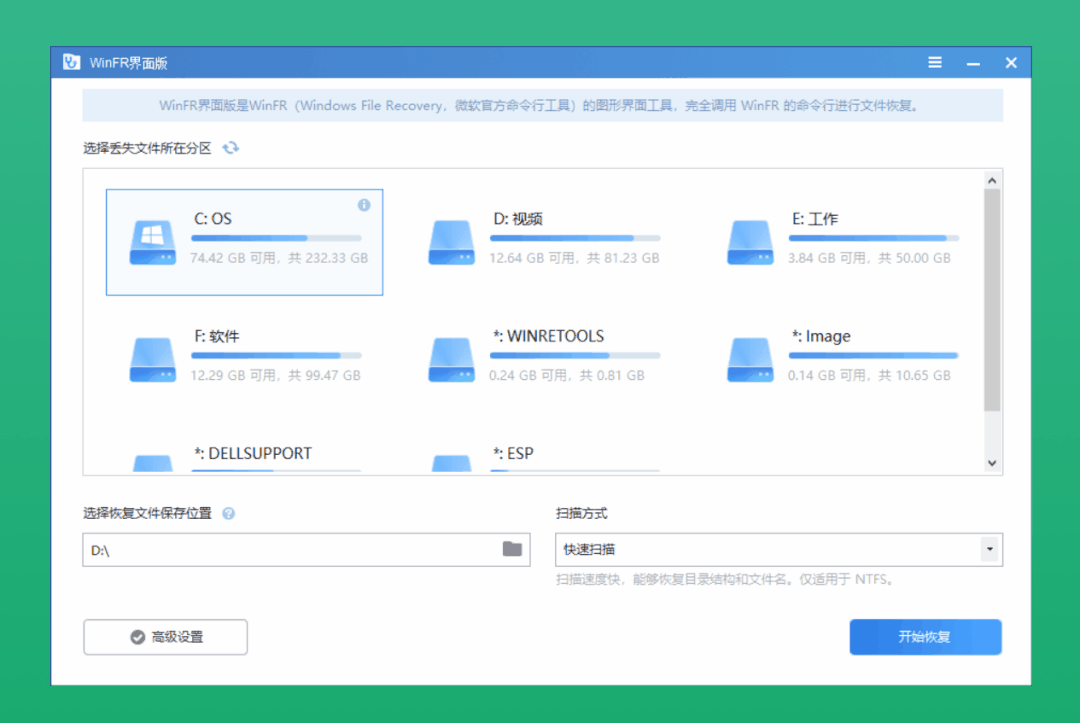Viewport: 1080px width, 723px height.
Task: Click '12.64 GB 可用, 共 81.23 GB' text
Action: pos(574,258)
